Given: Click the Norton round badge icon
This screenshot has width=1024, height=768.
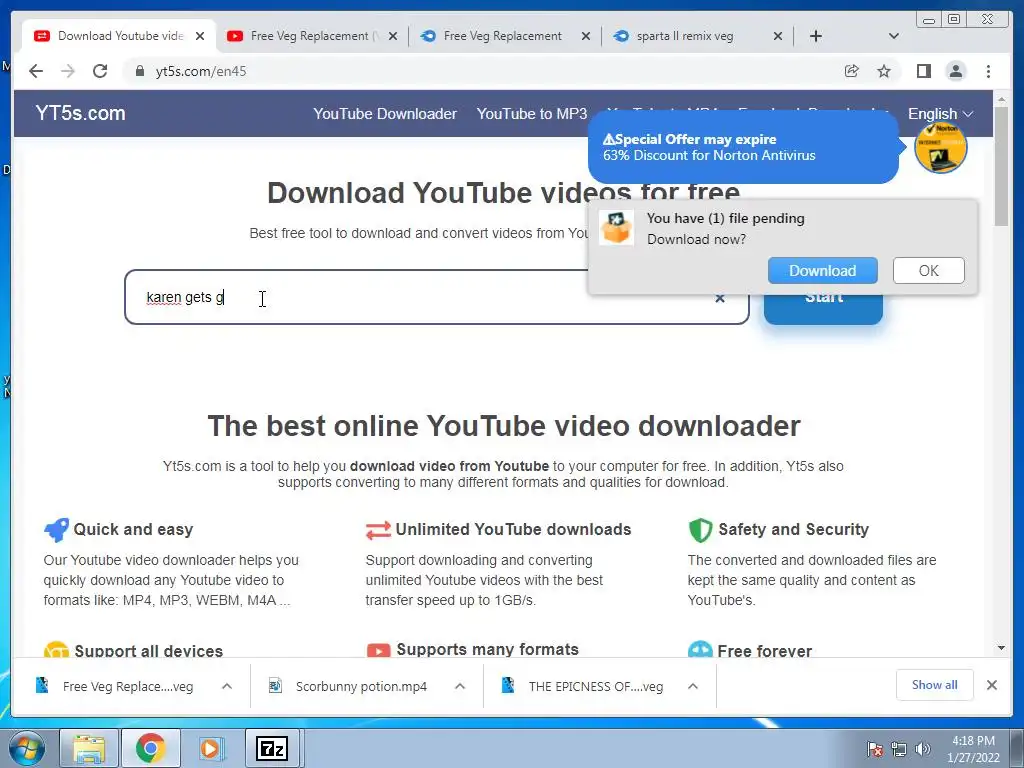Looking at the screenshot, I should point(940,148).
